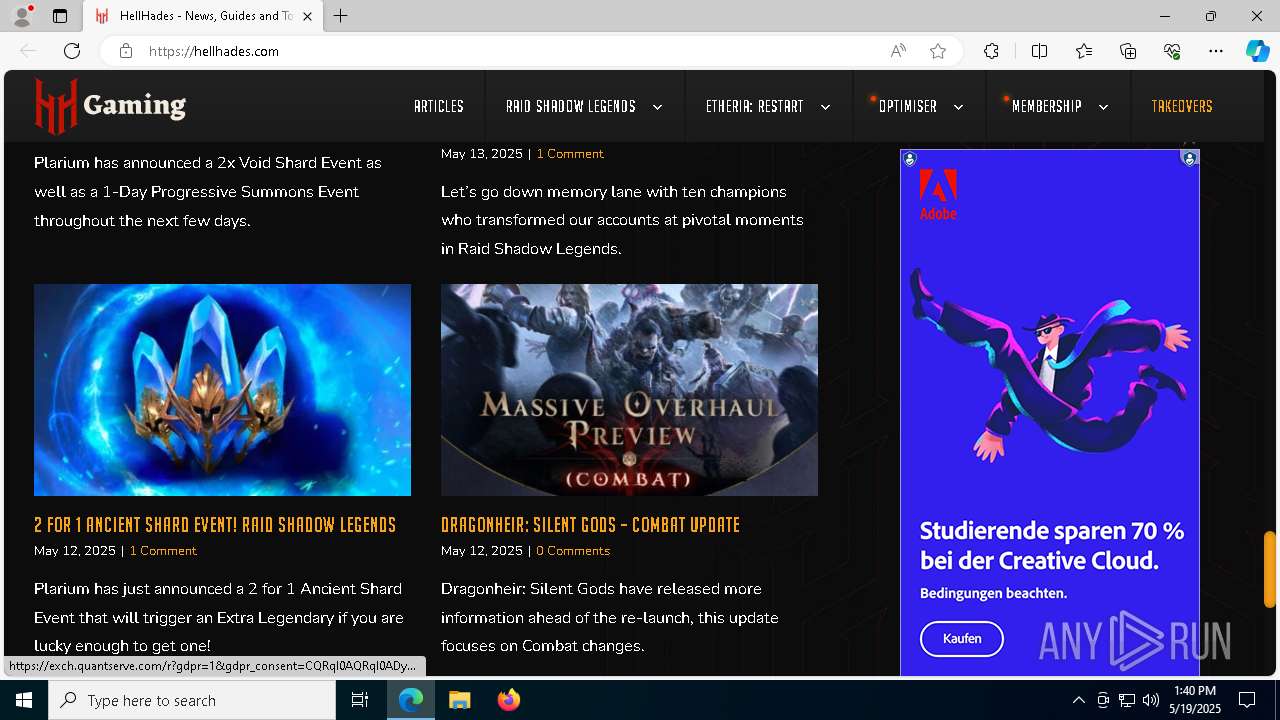This screenshot has height=720, width=1280.
Task: Open Browser essentials heart icon
Action: [1172, 51]
